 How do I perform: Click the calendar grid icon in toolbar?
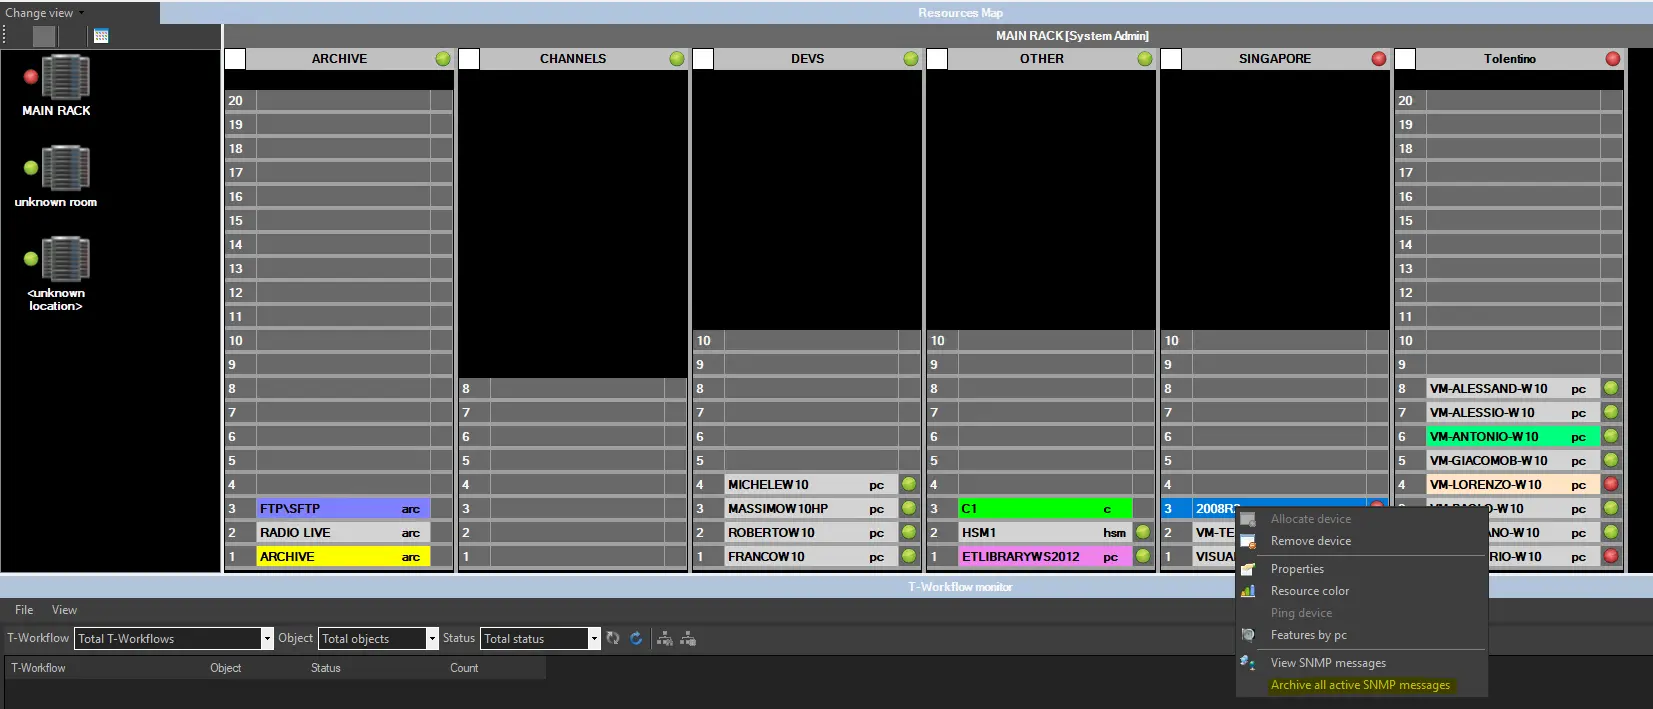click(x=101, y=36)
